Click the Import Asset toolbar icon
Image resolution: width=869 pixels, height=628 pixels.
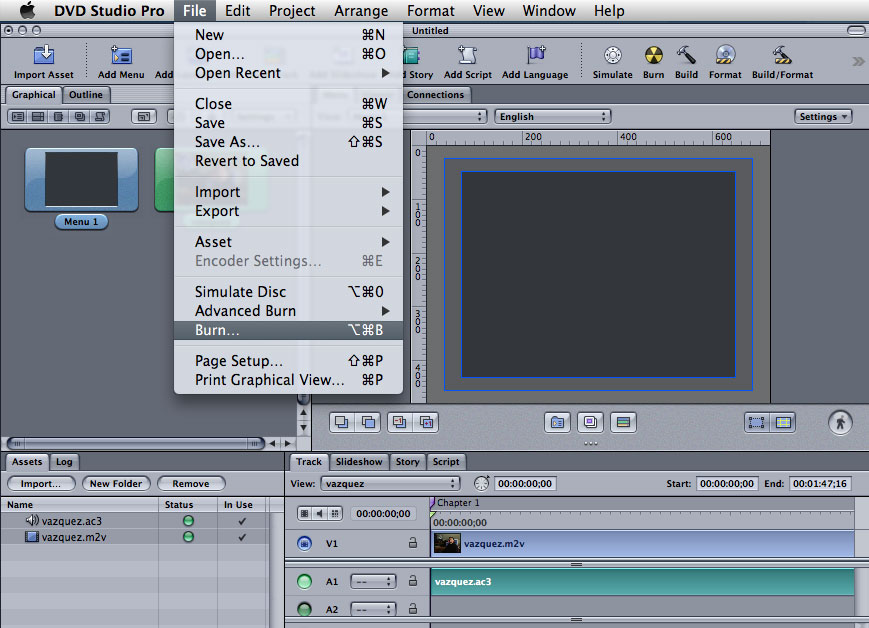44,55
